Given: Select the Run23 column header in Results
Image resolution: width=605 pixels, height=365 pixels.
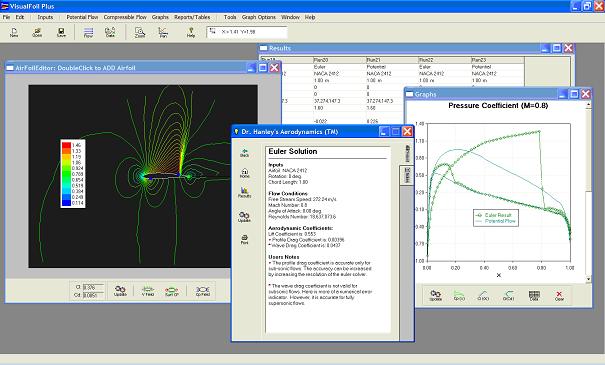Looking at the screenshot, I should (x=497, y=60).
